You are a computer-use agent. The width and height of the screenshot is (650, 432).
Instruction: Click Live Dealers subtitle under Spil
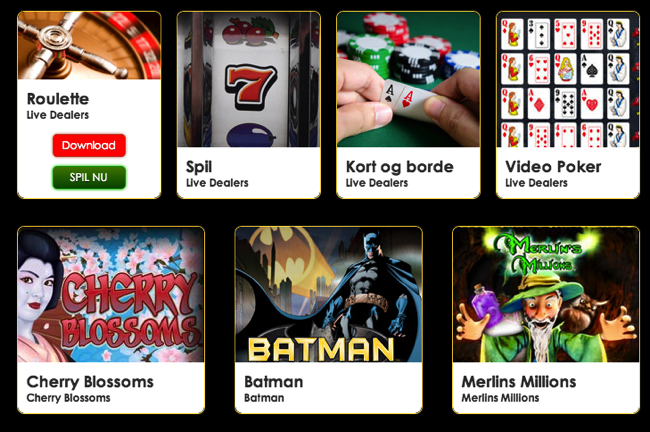tap(217, 183)
